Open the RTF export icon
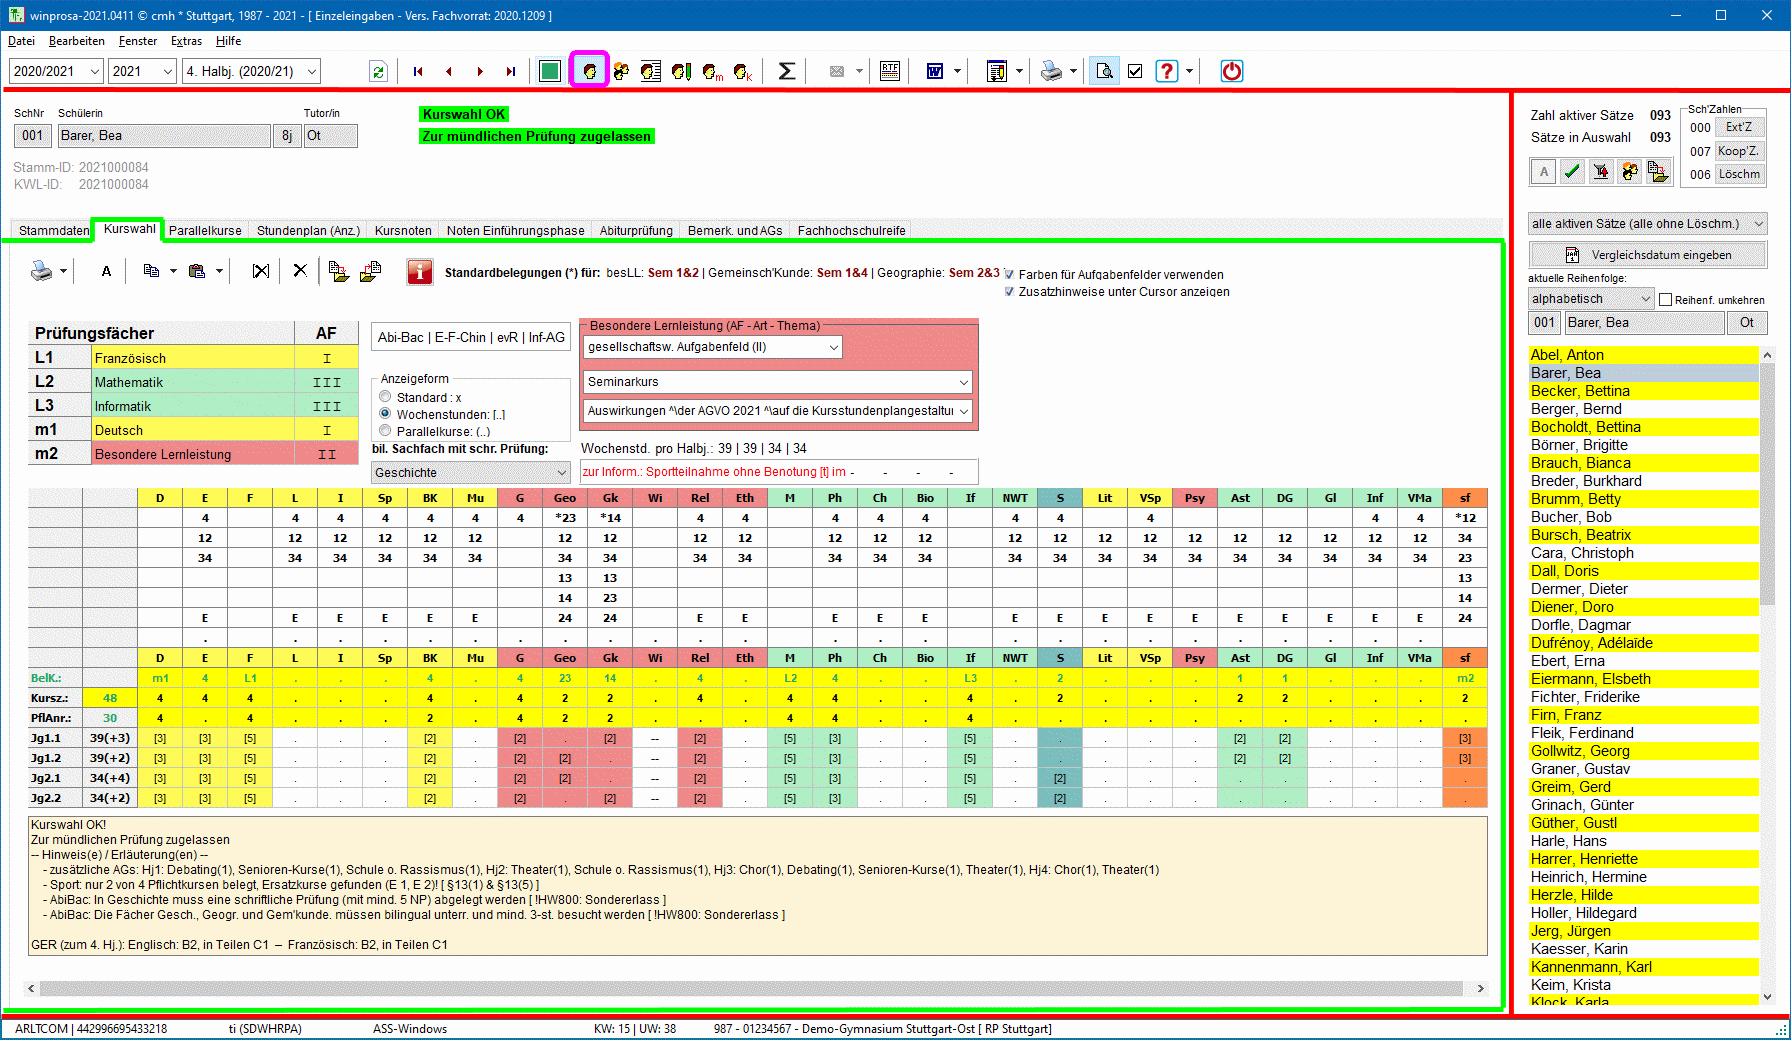 coord(889,71)
